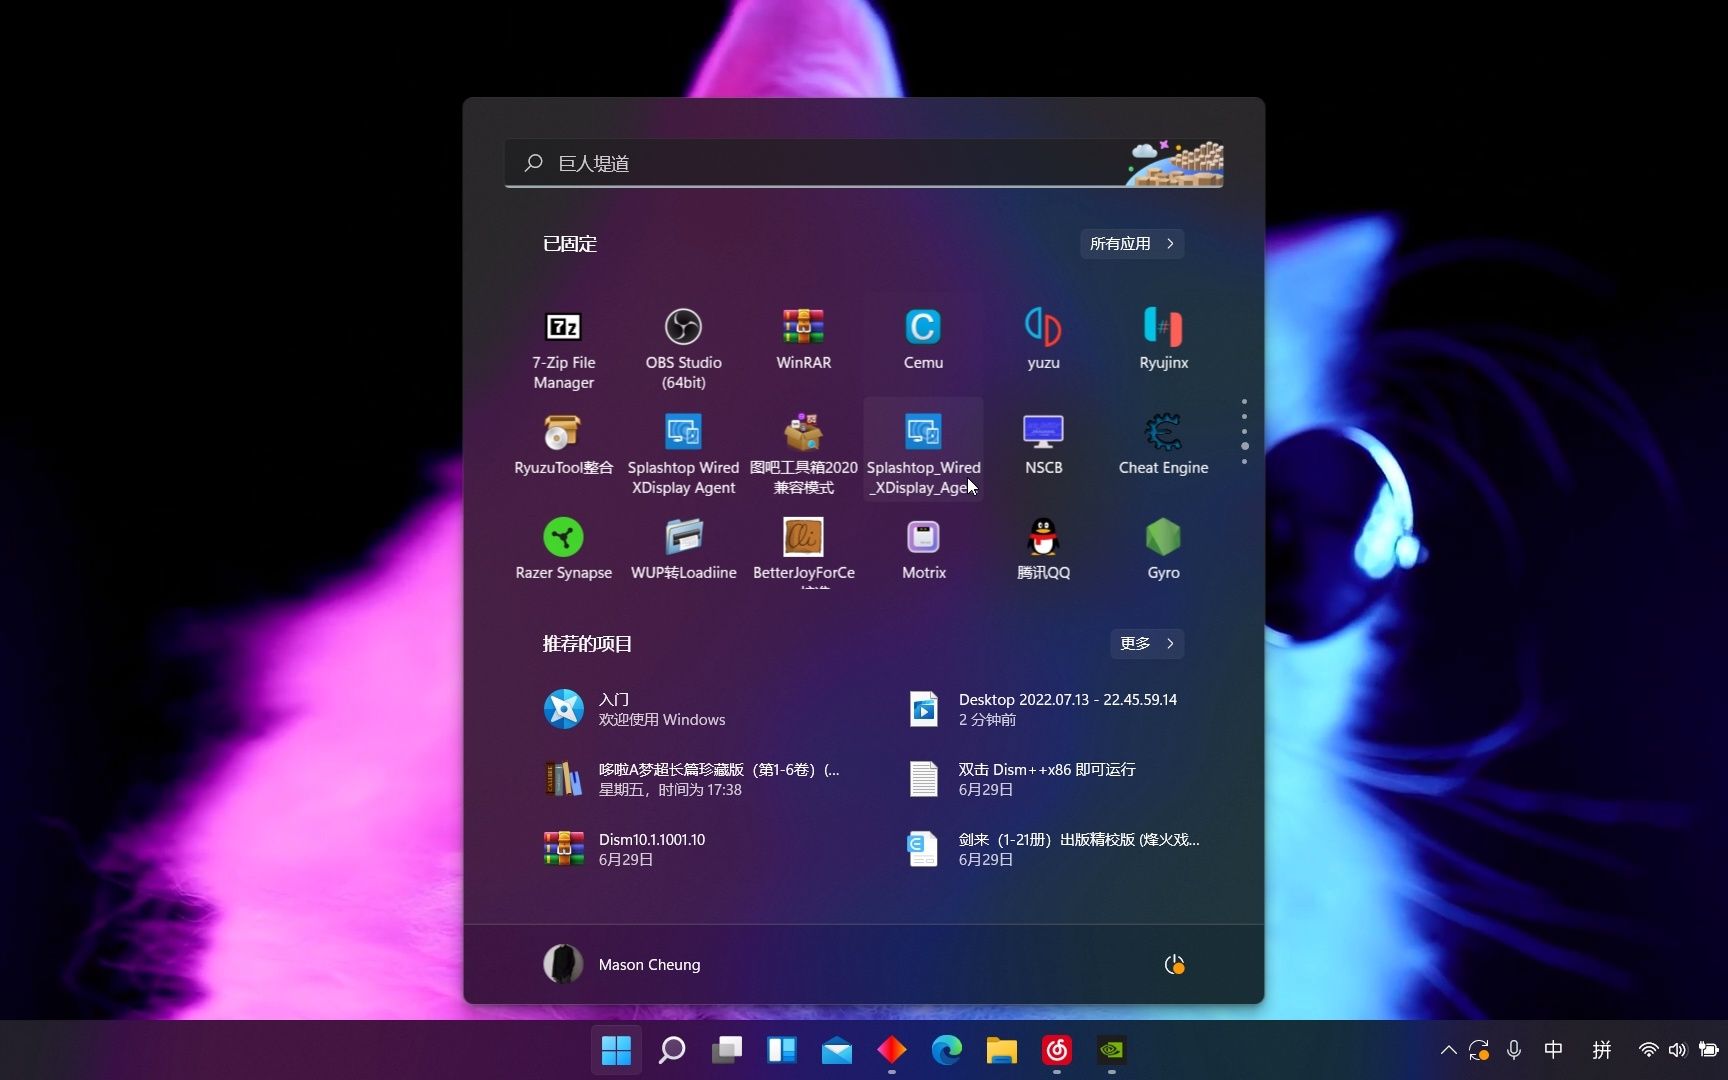1728x1080 pixels.
Task: Launch 腾讯QQ
Action: (1043, 550)
